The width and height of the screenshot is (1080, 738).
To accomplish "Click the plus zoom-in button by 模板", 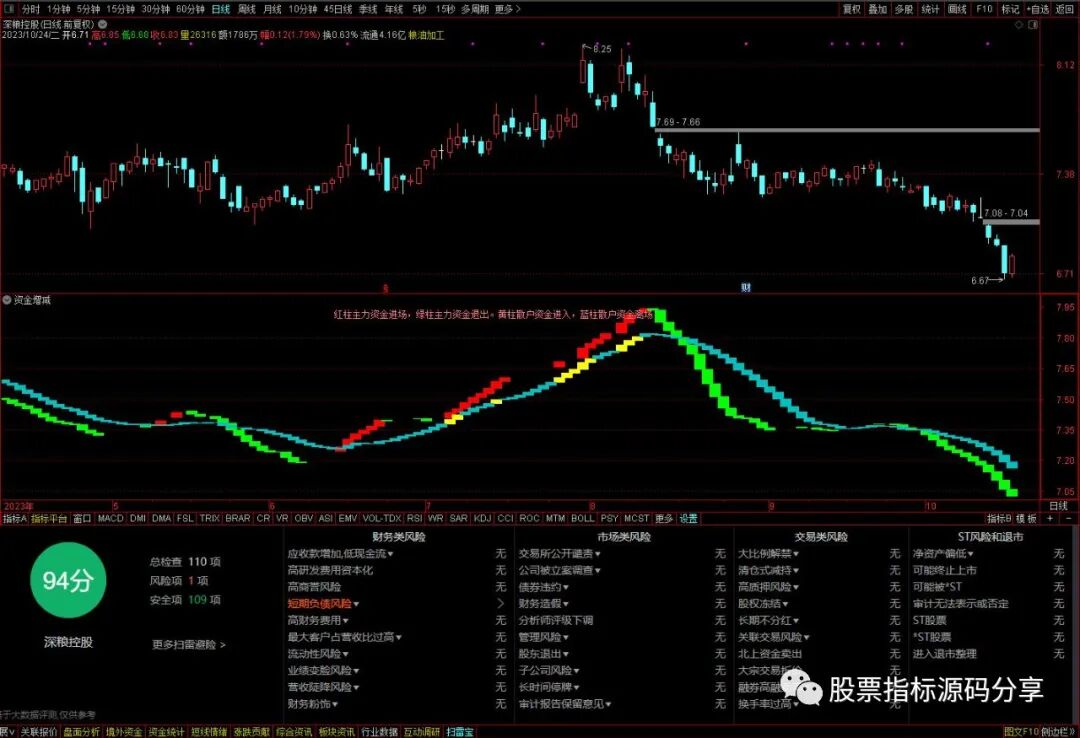I will (x=1050, y=518).
